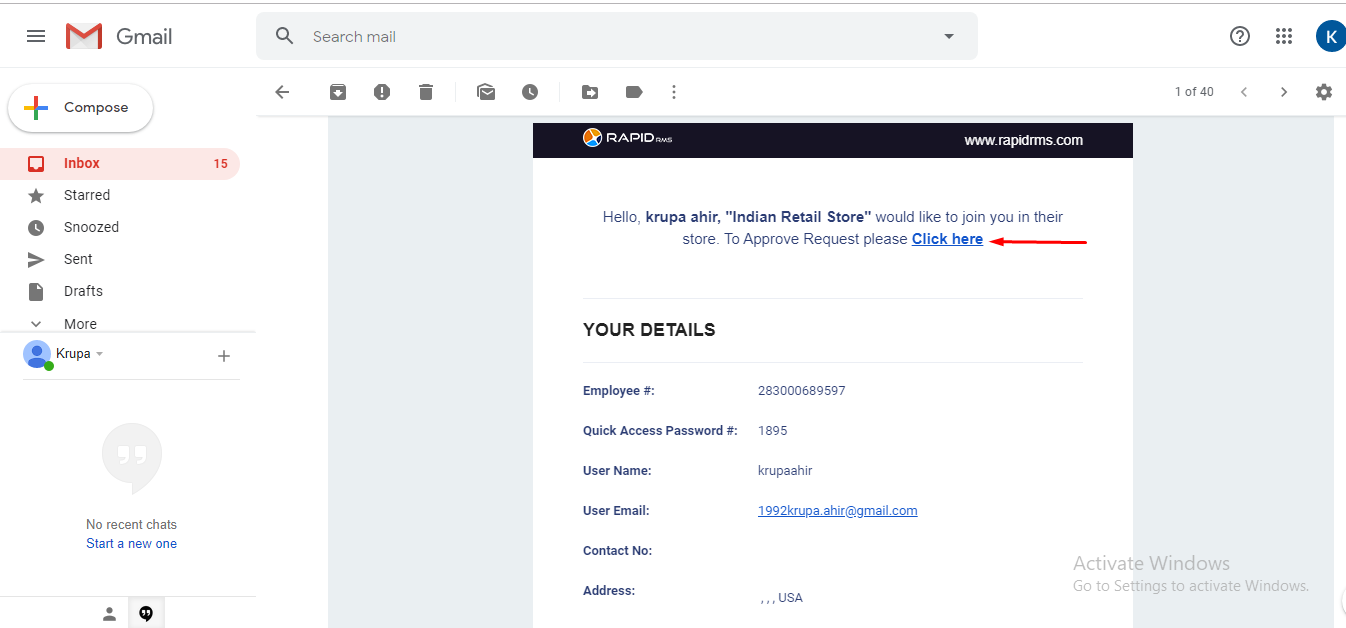This screenshot has height=628, width=1346.
Task: Open the Help support icon
Action: click(1240, 36)
